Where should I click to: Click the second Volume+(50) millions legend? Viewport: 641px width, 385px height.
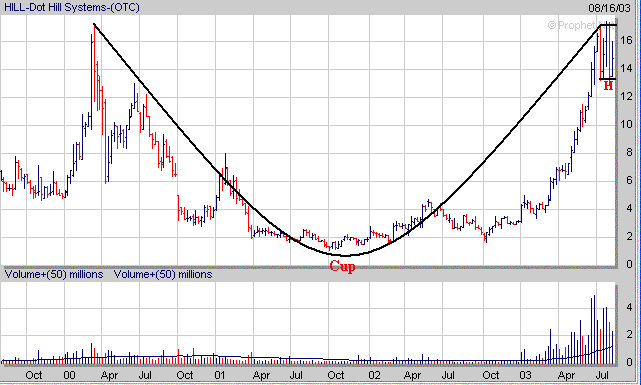(163, 274)
